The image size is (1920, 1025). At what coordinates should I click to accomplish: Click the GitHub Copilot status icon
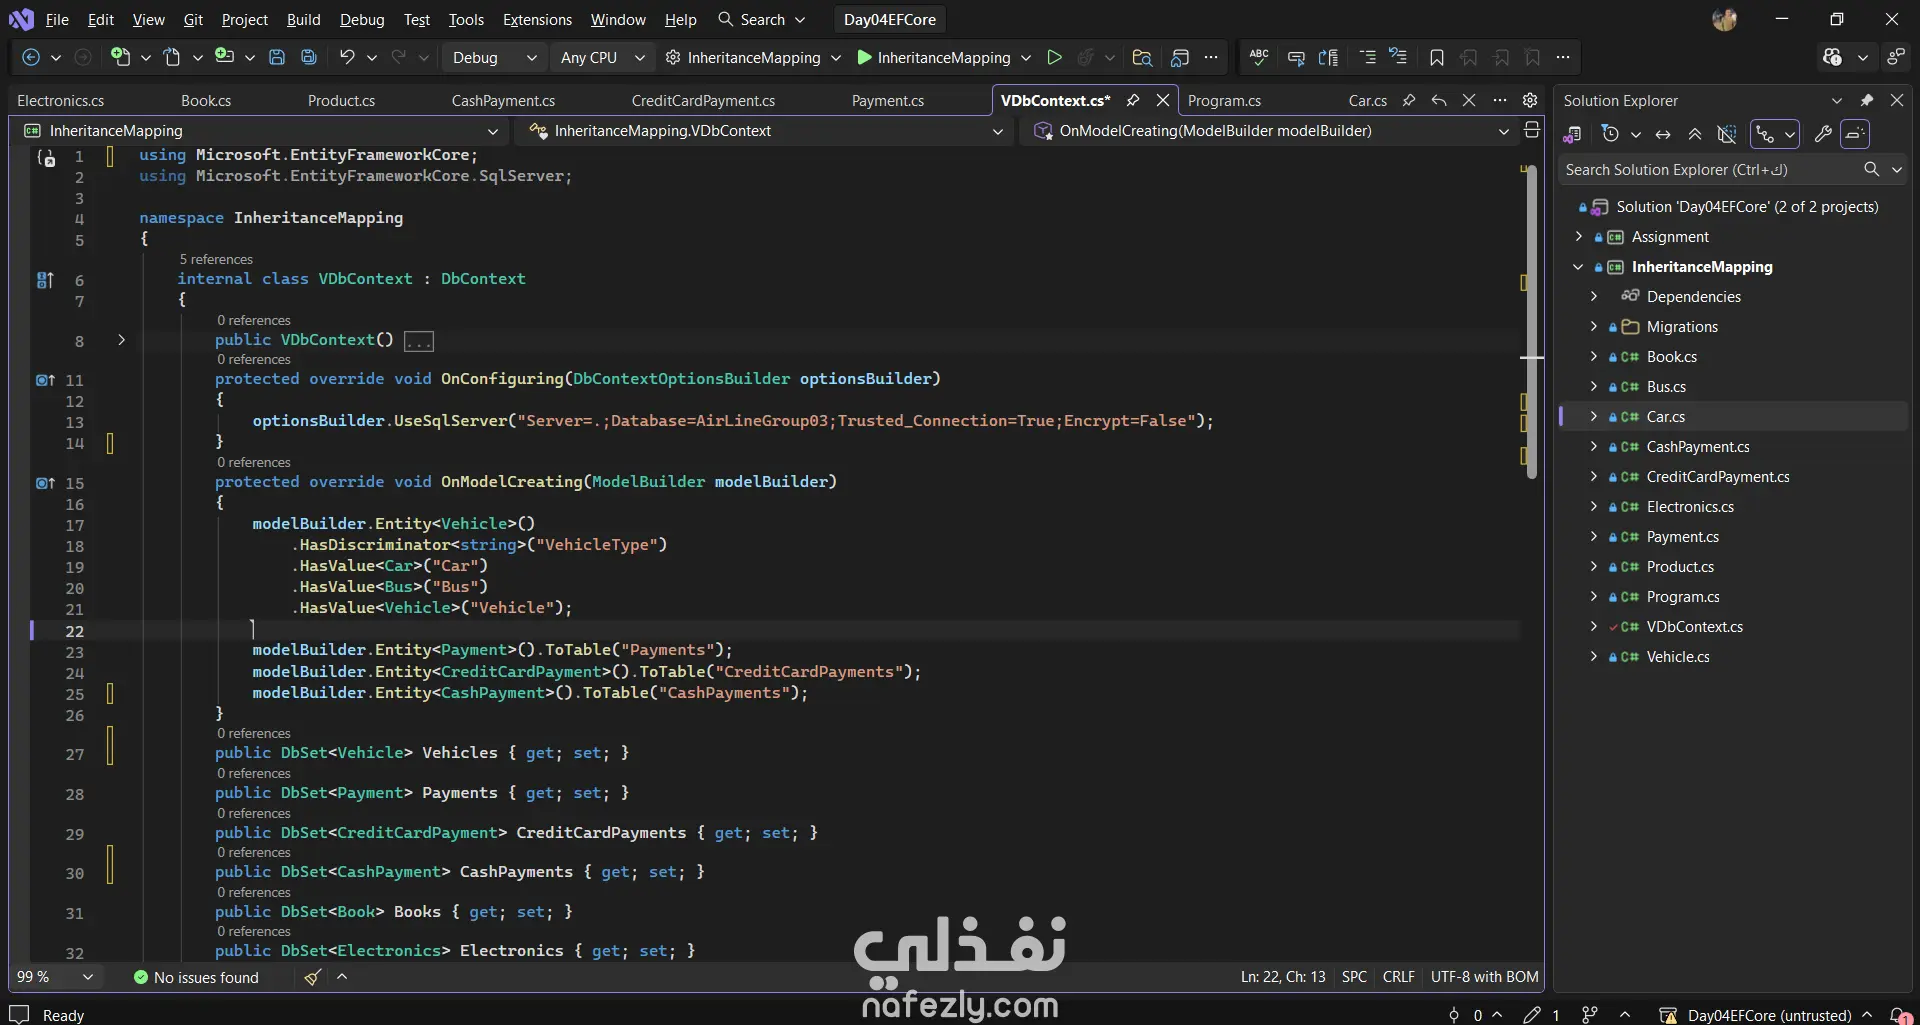[1832, 58]
